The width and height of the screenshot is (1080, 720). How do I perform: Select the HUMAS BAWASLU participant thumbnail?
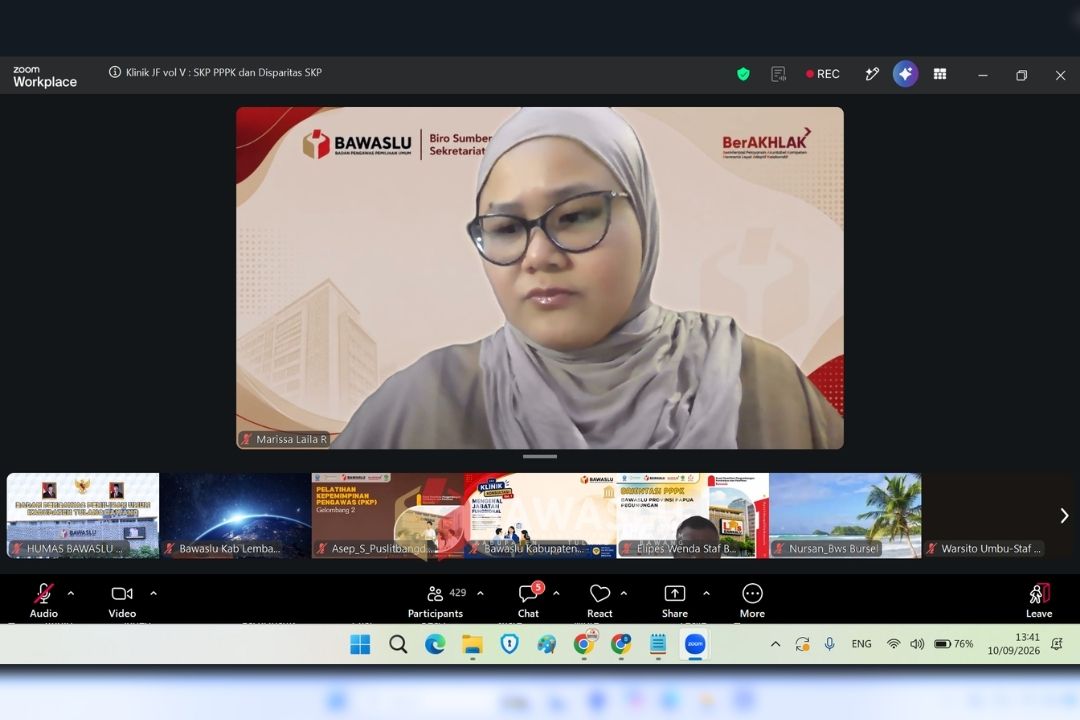point(83,515)
